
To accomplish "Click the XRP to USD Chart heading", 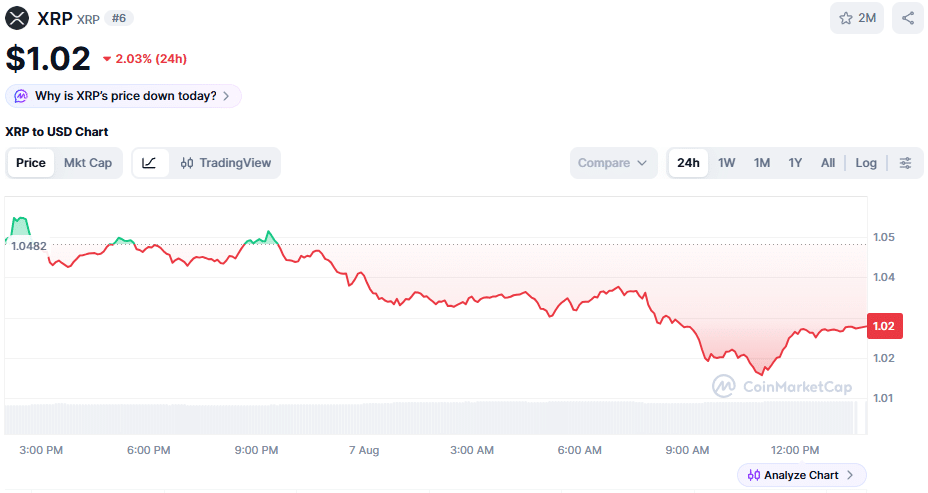I will [57, 132].
